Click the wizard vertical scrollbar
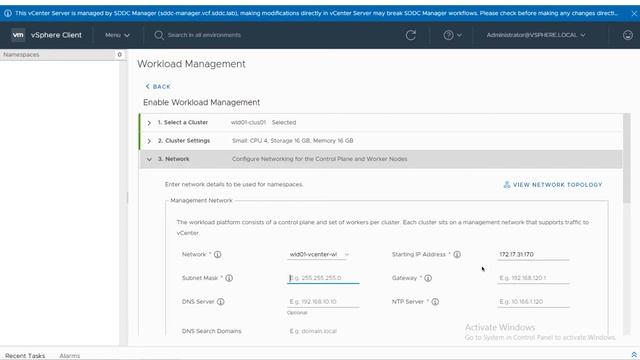The height and width of the screenshot is (360, 640). pyautogui.click(x=627, y=158)
